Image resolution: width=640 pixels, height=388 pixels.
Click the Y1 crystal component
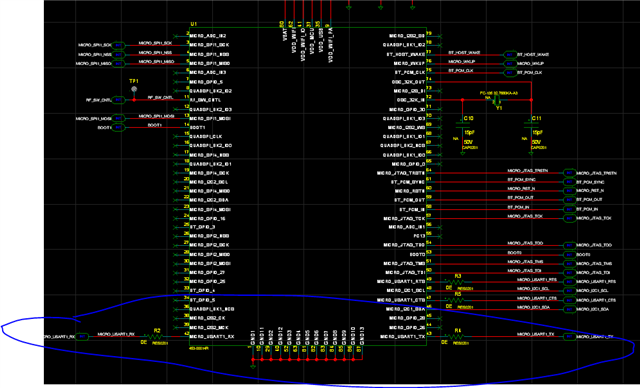(498, 100)
